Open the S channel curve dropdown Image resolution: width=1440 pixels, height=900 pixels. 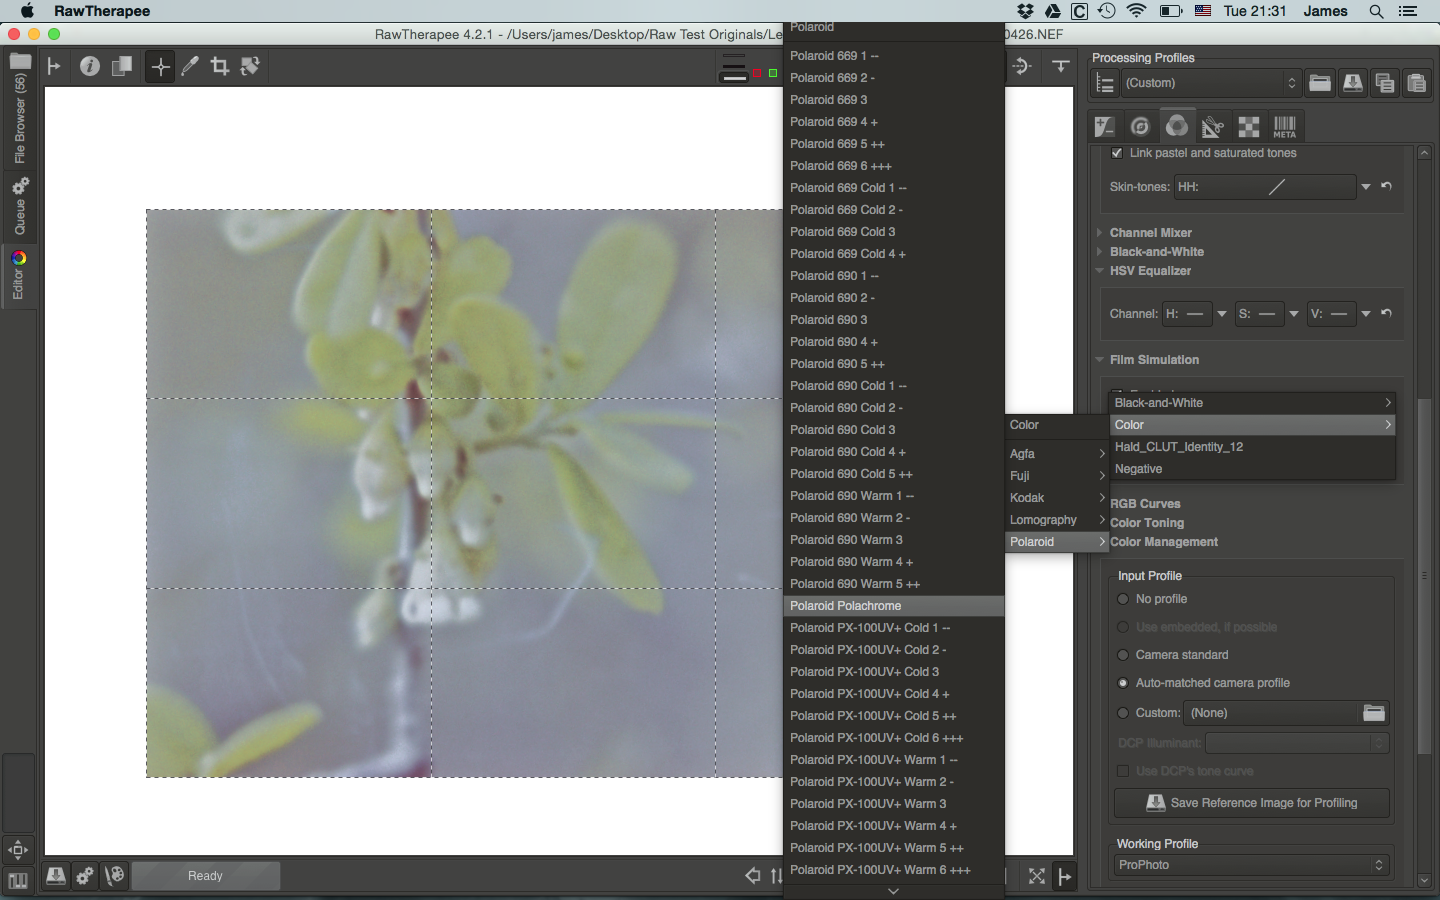pyautogui.click(x=1293, y=314)
